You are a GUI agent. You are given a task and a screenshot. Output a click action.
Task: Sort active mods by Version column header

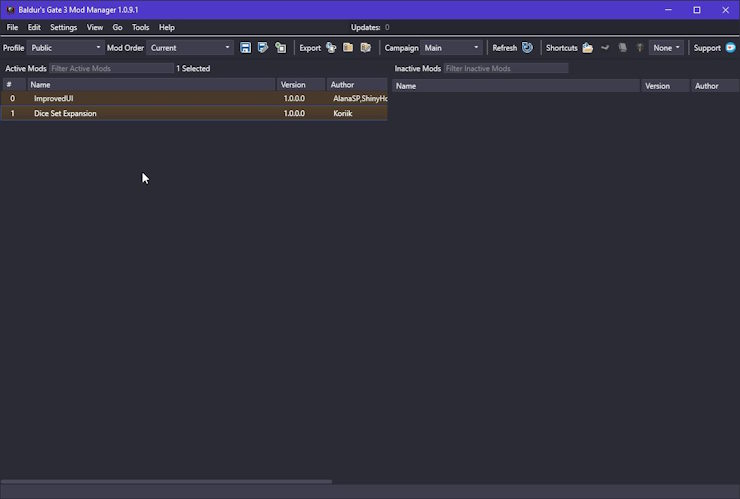301,85
